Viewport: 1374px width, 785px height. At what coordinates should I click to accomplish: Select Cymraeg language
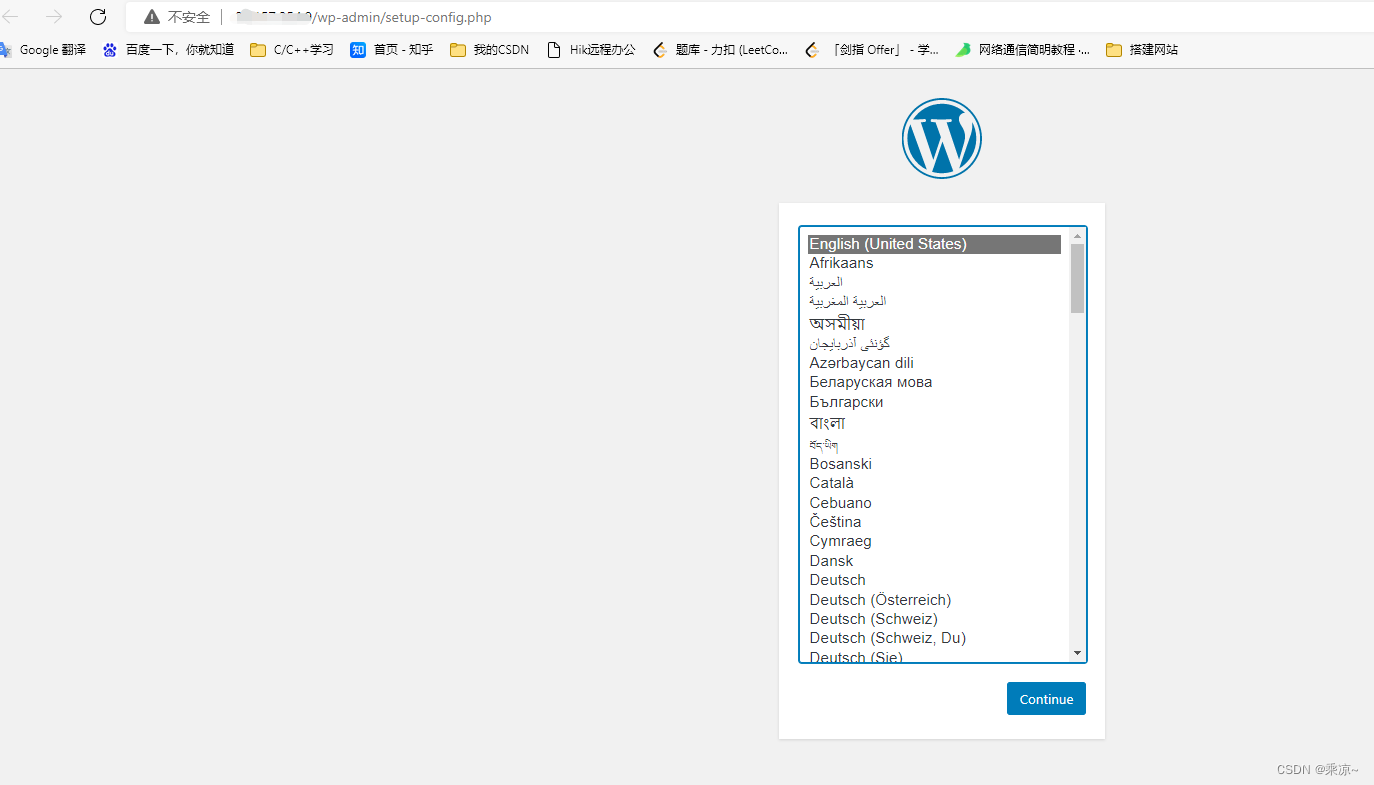pyautogui.click(x=934, y=541)
